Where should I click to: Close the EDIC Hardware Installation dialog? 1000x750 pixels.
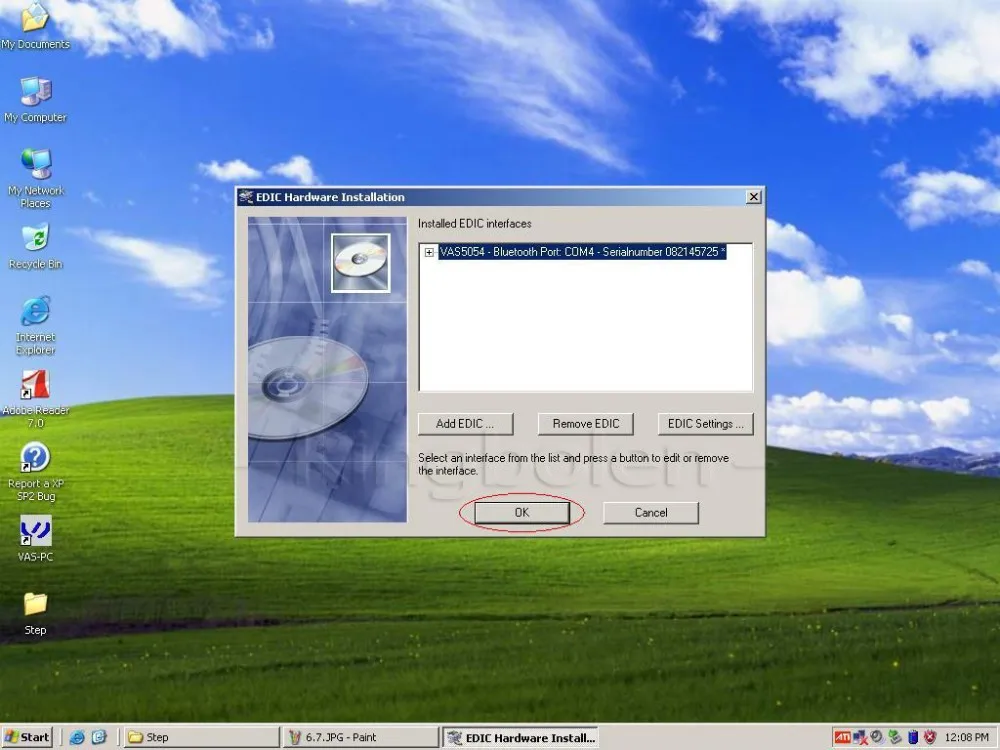(x=753, y=197)
